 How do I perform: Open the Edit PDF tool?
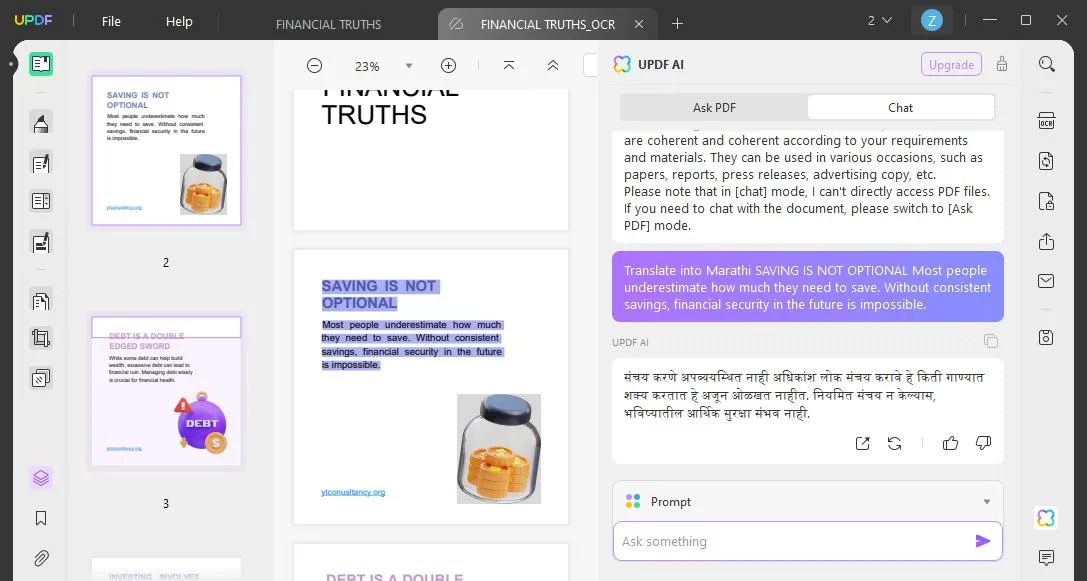[x=41, y=164]
